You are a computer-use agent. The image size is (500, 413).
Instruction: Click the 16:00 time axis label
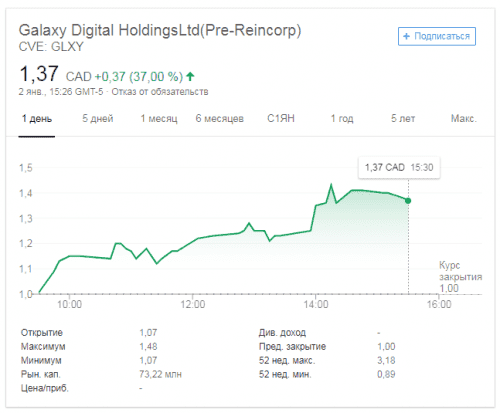(439, 304)
